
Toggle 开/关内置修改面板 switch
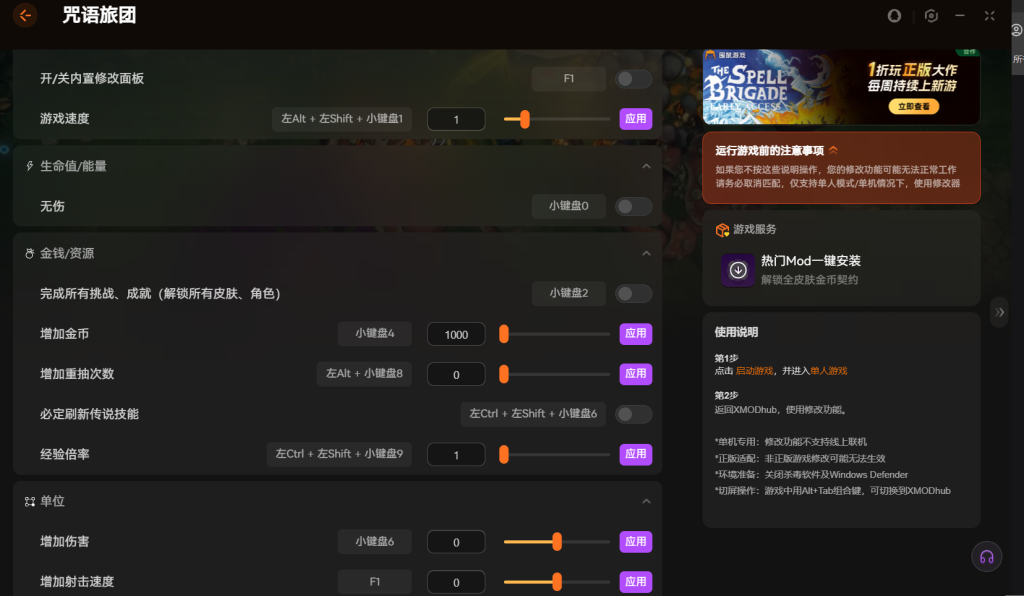[x=634, y=78]
